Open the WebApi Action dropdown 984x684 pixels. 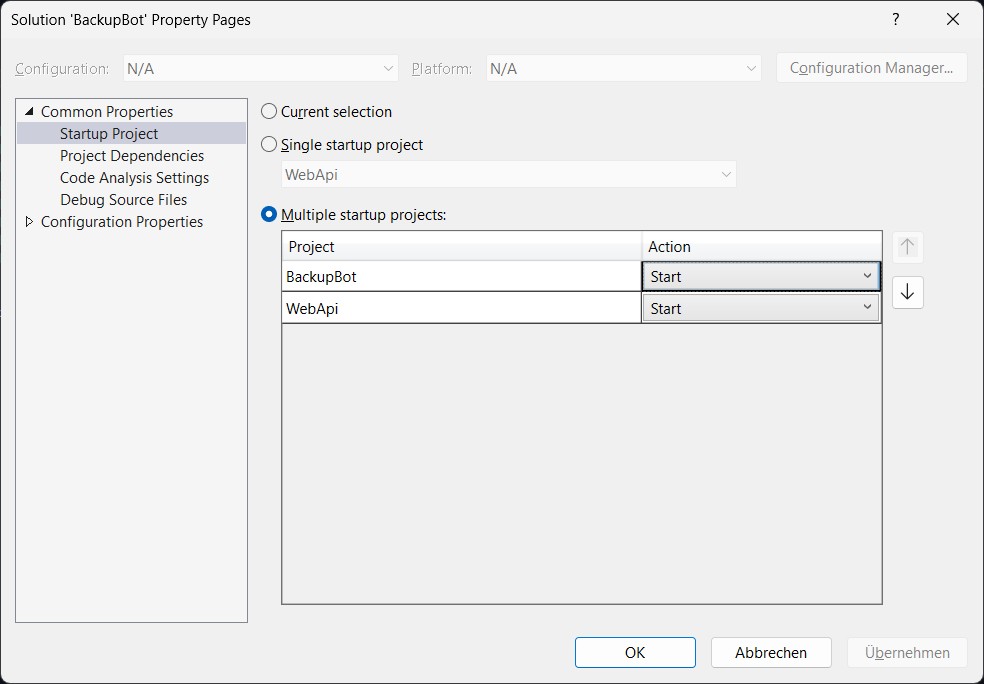[761, 308]
